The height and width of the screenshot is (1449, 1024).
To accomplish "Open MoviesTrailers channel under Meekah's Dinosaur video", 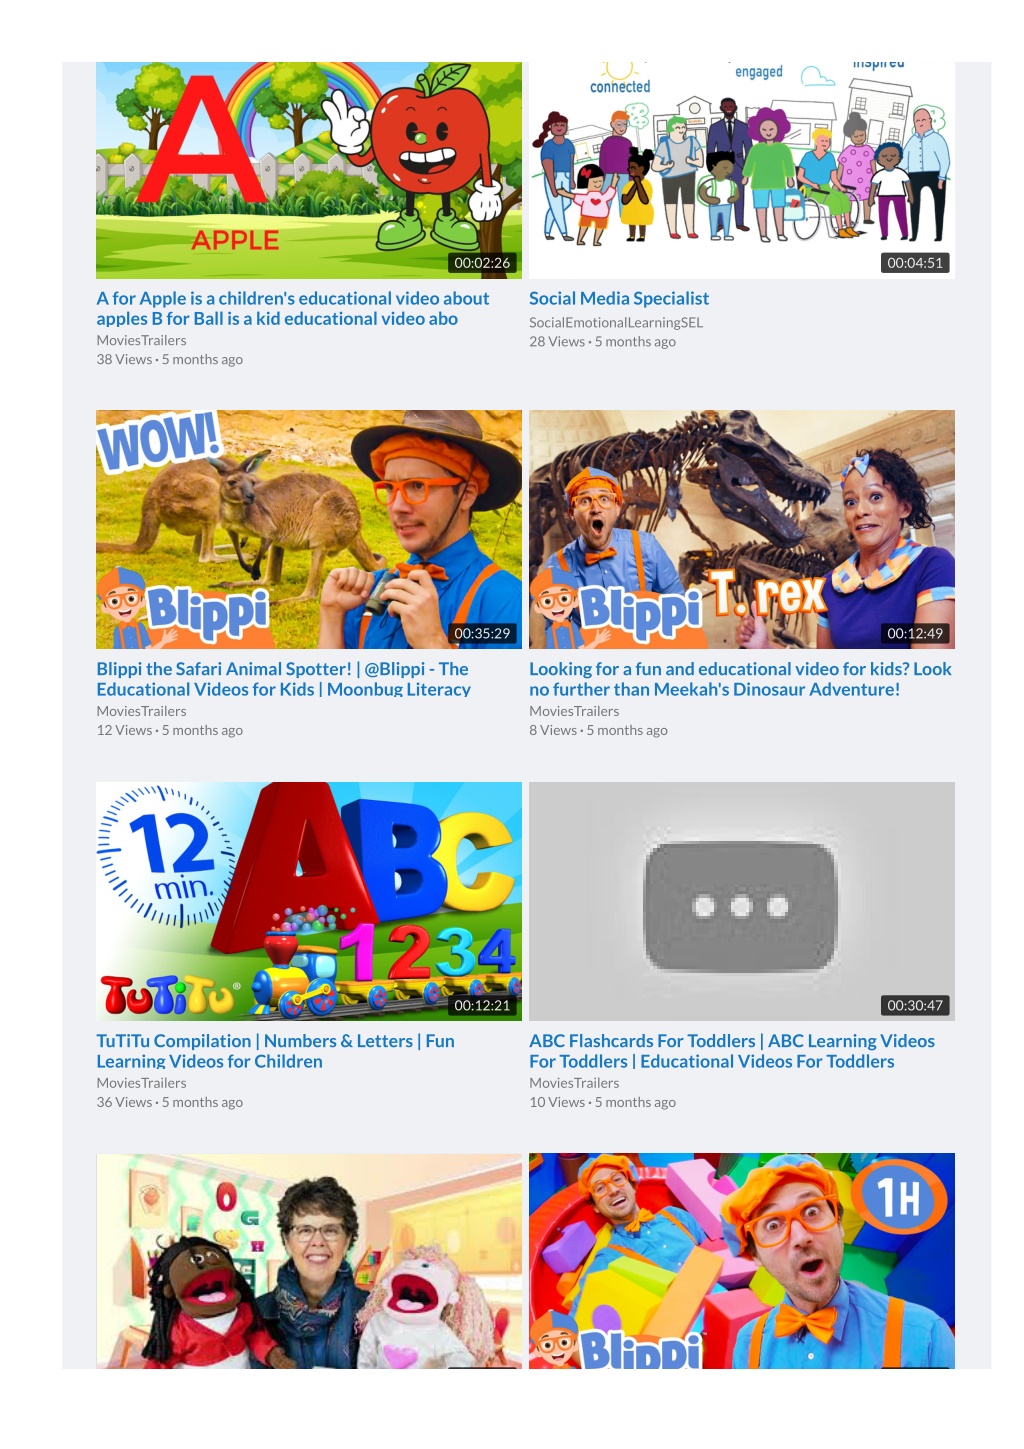I will (574, 711).
